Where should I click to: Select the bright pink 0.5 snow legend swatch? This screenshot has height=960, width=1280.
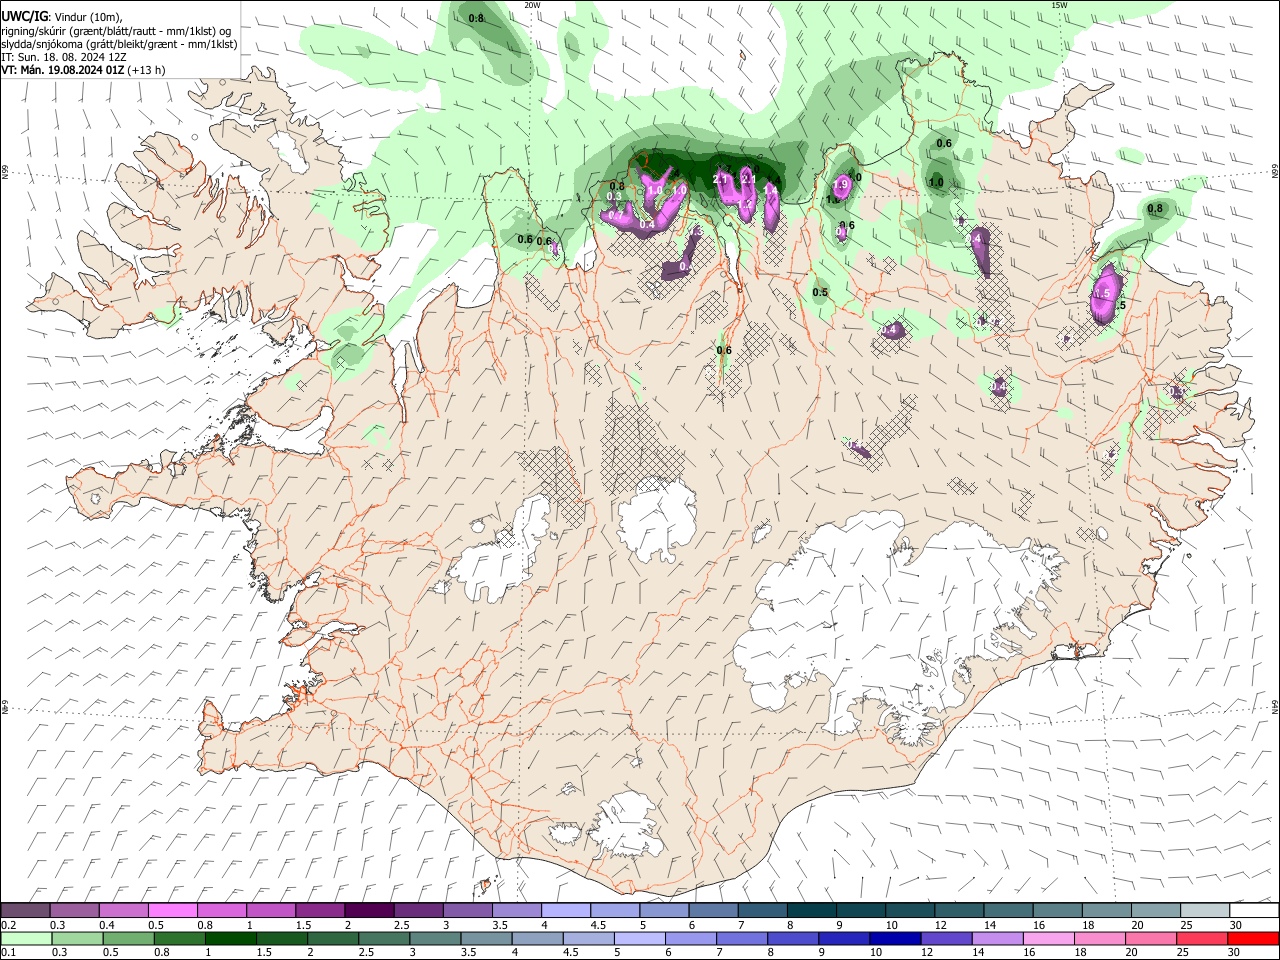172,911
